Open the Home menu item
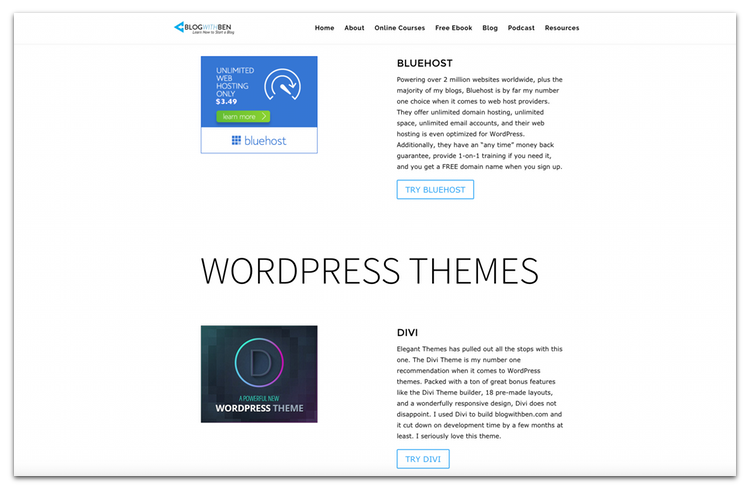Image resolution: width=750 pixels, height=495 pixels. (x=324, y=28)
